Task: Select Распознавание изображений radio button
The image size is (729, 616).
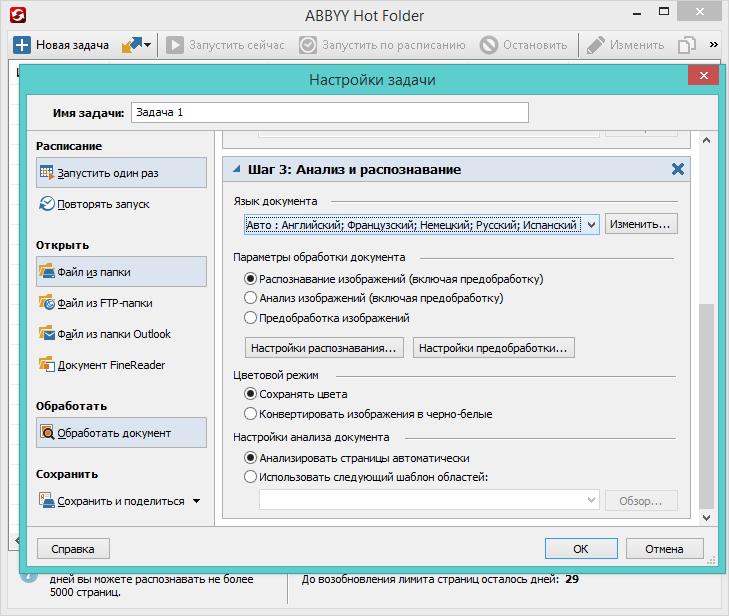Action: [x=251, y=278]
